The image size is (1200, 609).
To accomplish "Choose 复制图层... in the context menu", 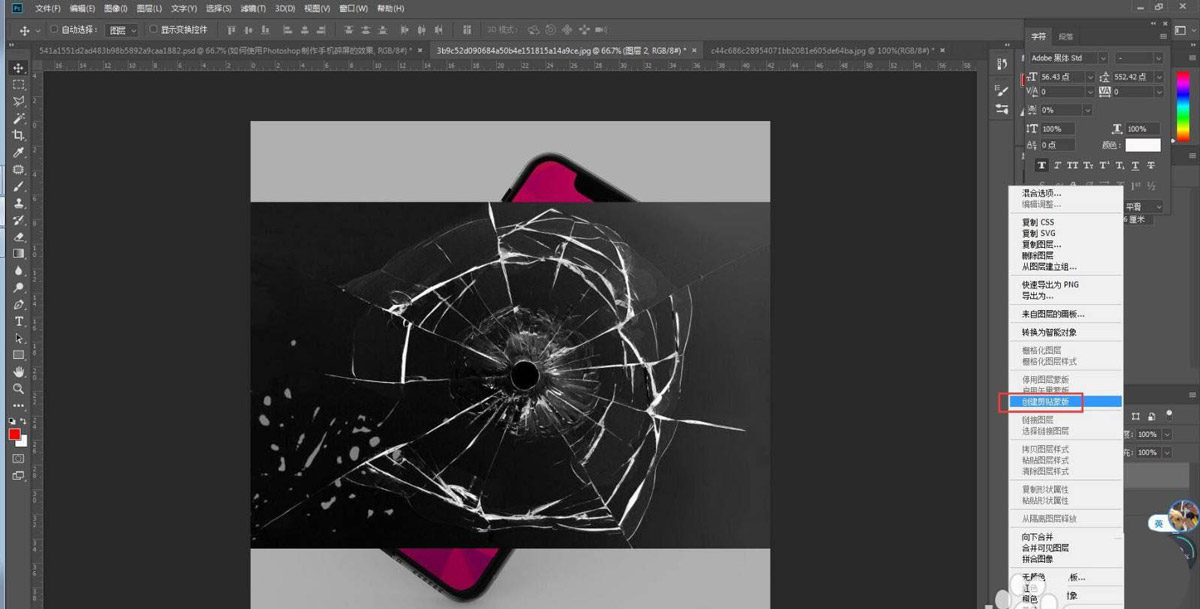I will point(1065,244).
